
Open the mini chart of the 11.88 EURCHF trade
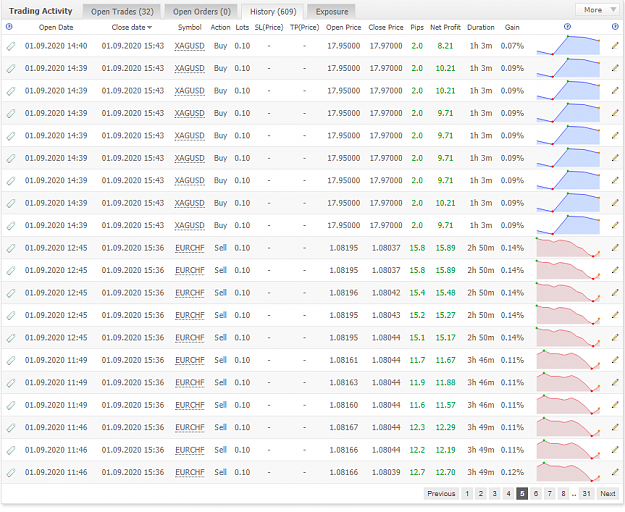568,382
